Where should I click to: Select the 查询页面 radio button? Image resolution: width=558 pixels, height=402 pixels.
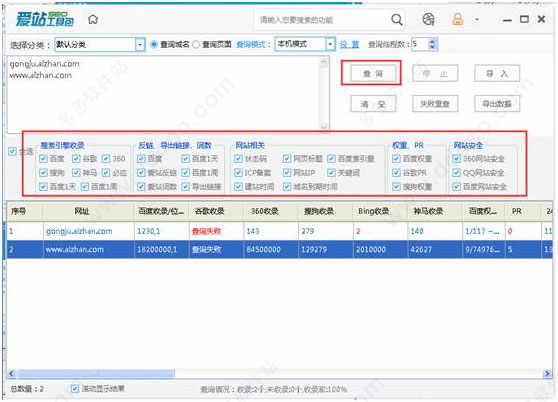(x=196, y=44)
